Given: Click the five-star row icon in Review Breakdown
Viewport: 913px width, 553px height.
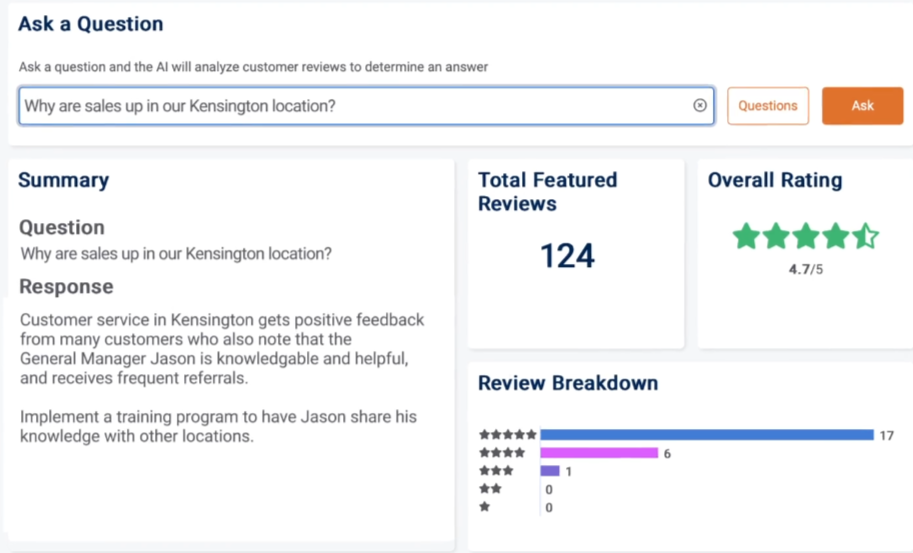Looking at the screenshot, I should coord(508,435).
